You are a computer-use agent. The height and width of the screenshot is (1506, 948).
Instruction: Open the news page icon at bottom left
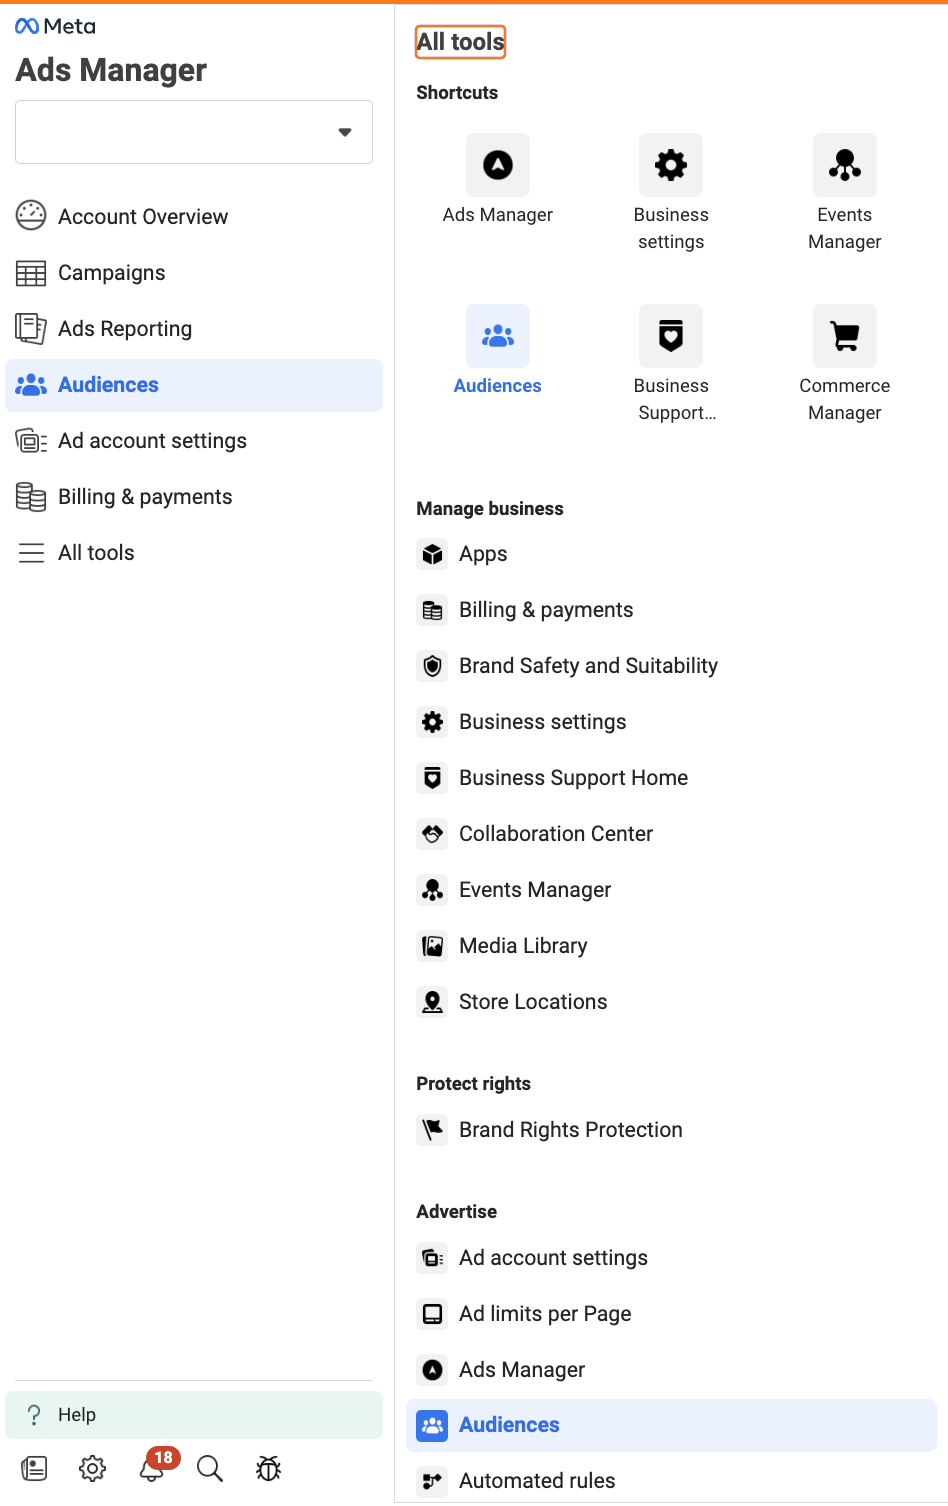(x=34, y=1468)
